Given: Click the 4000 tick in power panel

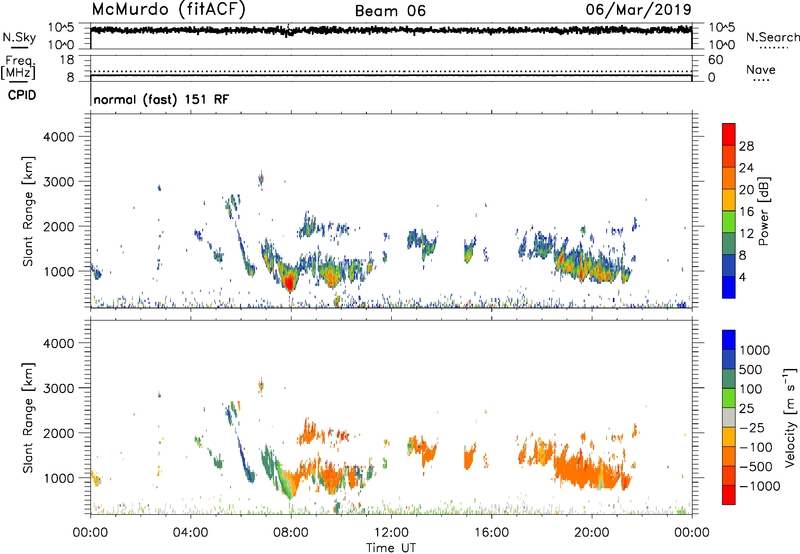Looking at the screenshot, I should click(x=58, y=137).
